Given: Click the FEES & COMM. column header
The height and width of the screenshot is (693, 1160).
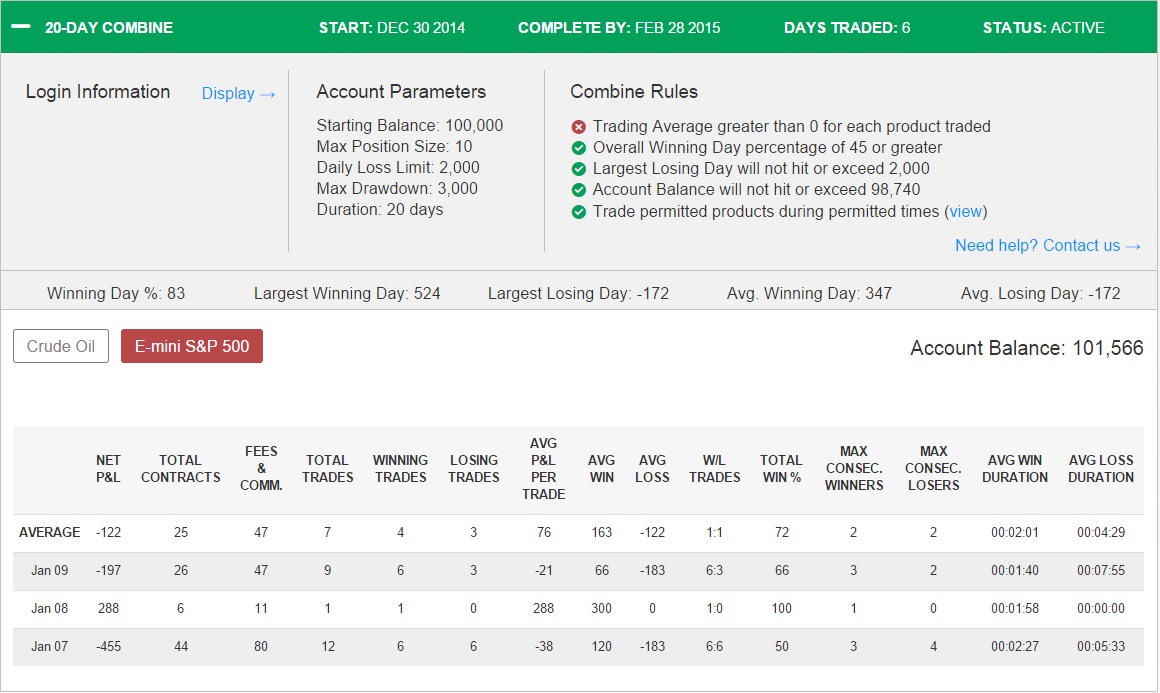Looking at the screenshot, I should [x=261, y=468].
